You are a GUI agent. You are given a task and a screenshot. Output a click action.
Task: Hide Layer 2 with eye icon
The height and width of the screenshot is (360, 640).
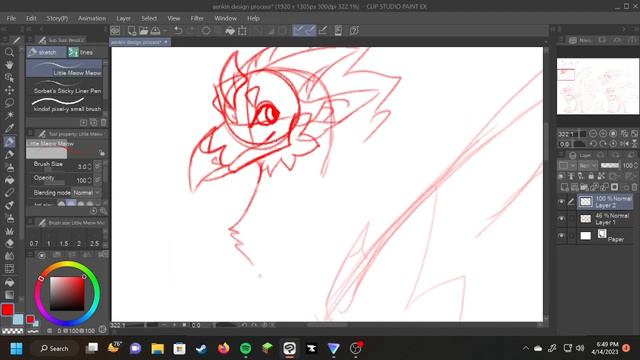pyautogui.click(x=562, y=202)
